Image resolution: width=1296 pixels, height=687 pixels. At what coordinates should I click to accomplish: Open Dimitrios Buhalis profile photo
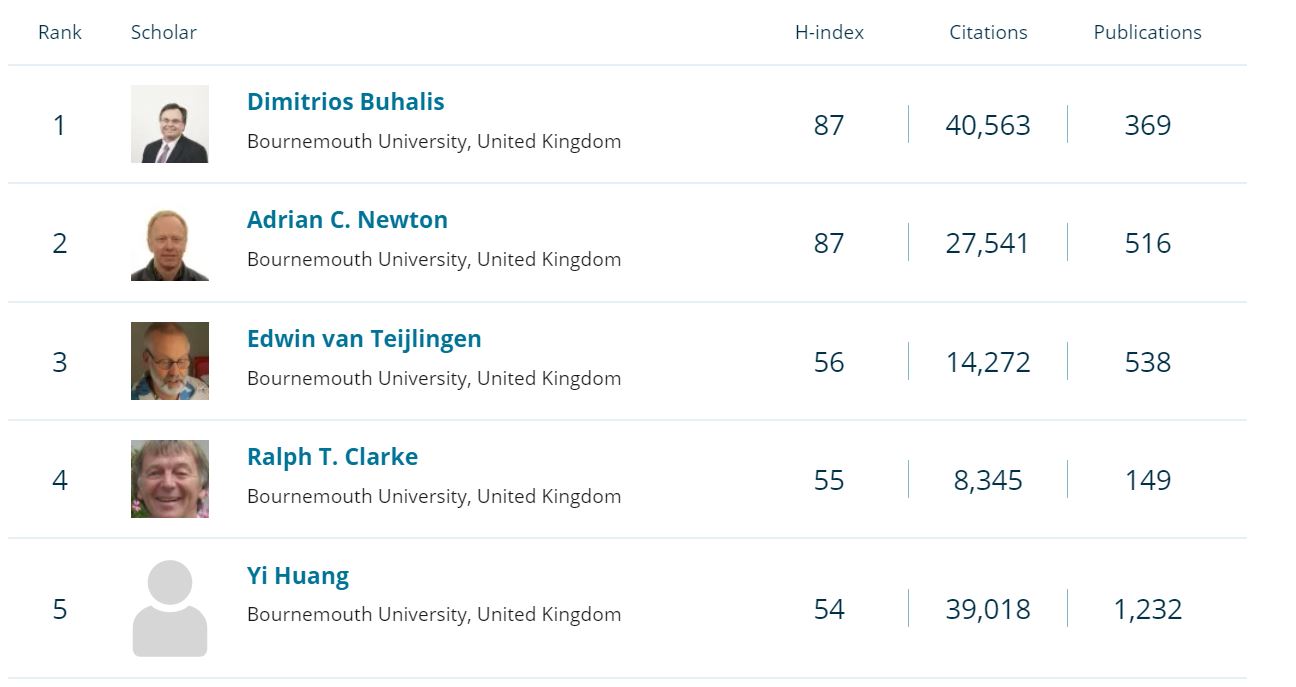[x=170, y=124]
